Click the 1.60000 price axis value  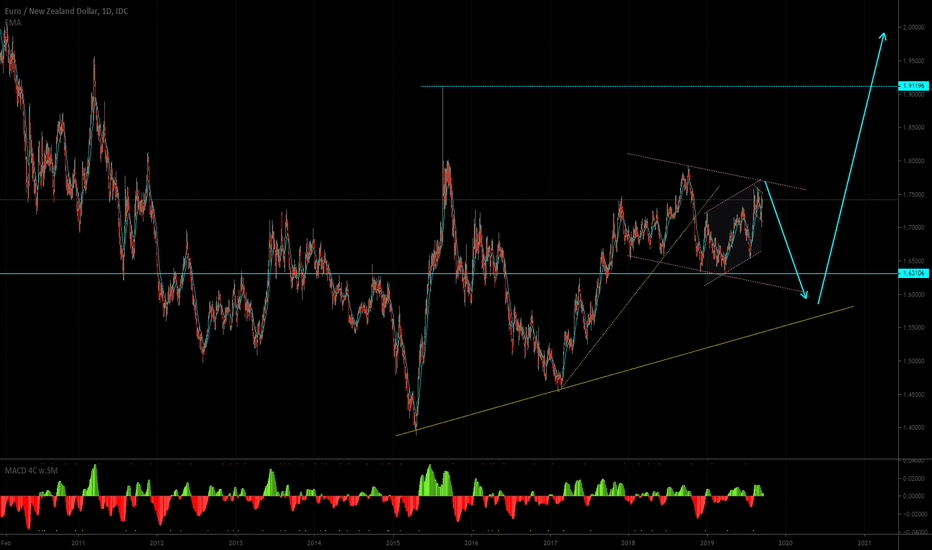click(914, 294)
